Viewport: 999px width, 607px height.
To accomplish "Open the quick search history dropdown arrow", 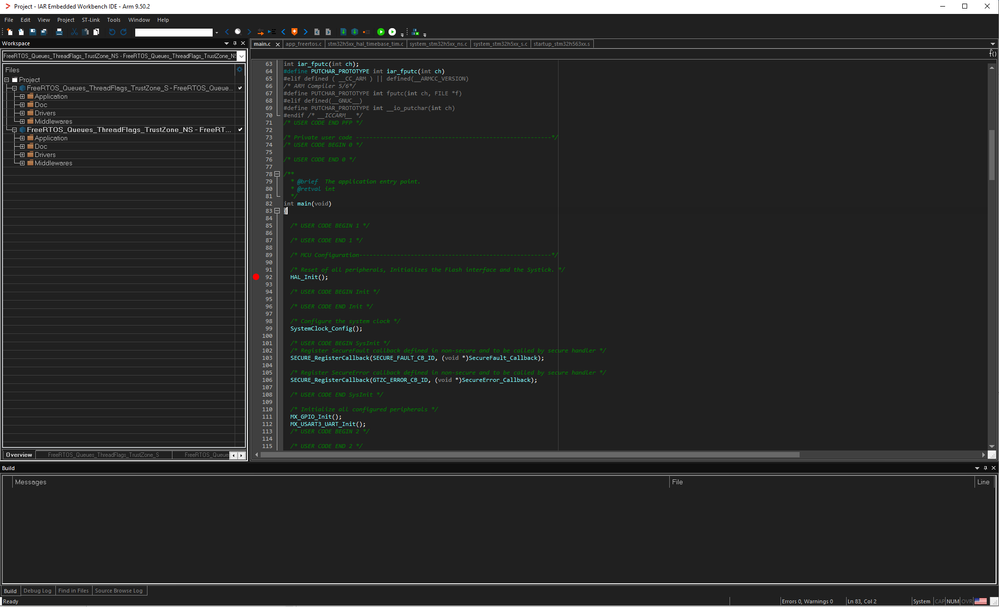I will (x=217, y=32).
